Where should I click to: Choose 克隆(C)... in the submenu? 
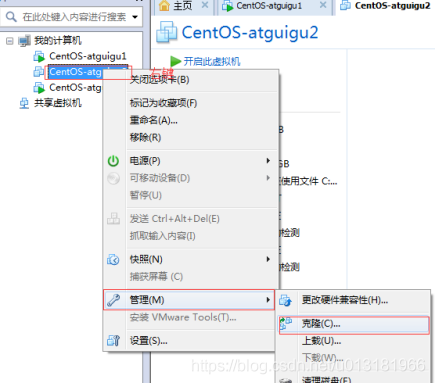(x=354, y=324)
